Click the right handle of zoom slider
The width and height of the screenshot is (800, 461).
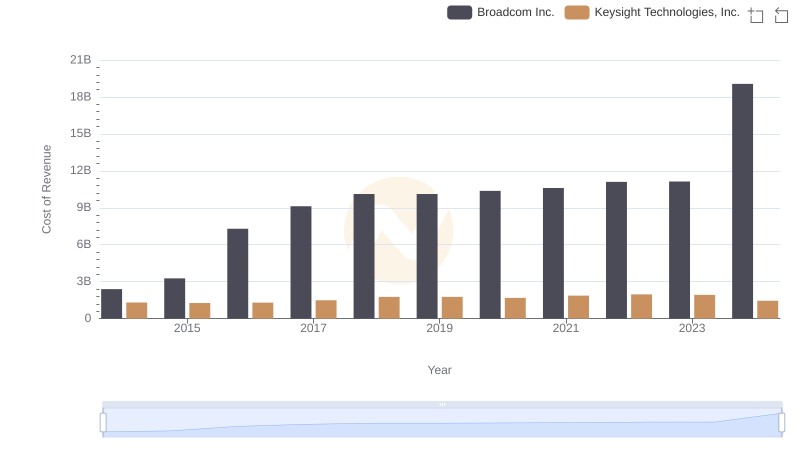[781, 423]
